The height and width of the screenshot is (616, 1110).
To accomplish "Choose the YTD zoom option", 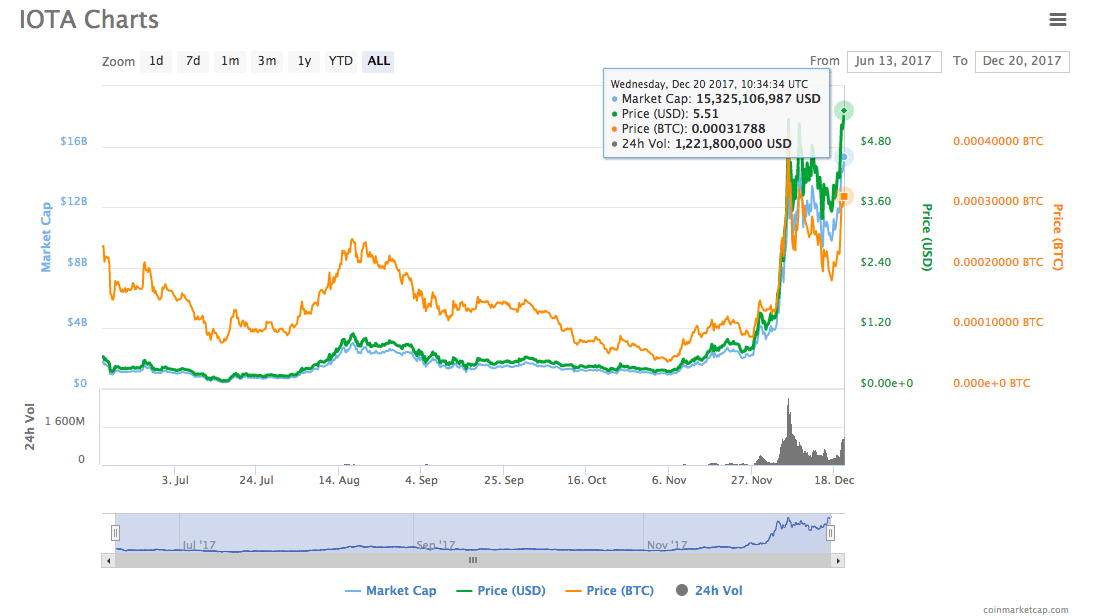I will pyautogui.click(x=341, y=61).
